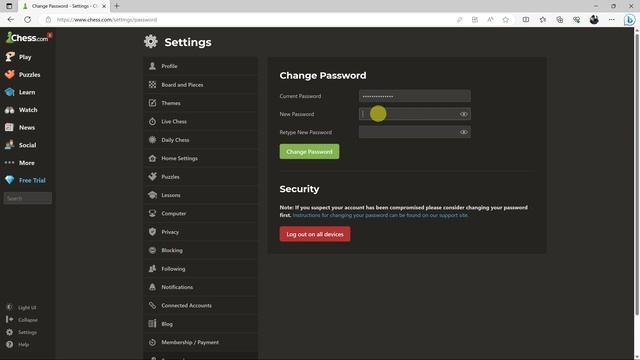Viewport: 640px width, 360px height.
Task: Open Lessons settings
Action: (x=200, y=195)
